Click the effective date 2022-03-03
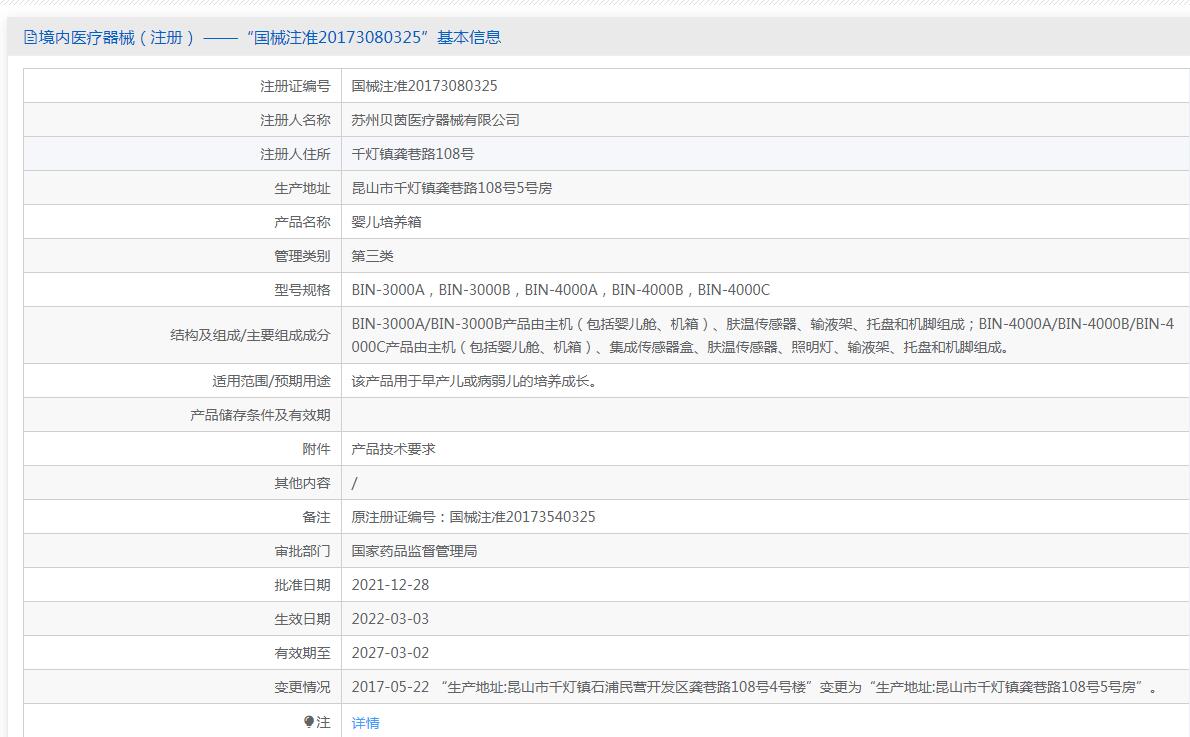Screen dimensions: 1190x737 pyautogui.click(x=390, y=619)
